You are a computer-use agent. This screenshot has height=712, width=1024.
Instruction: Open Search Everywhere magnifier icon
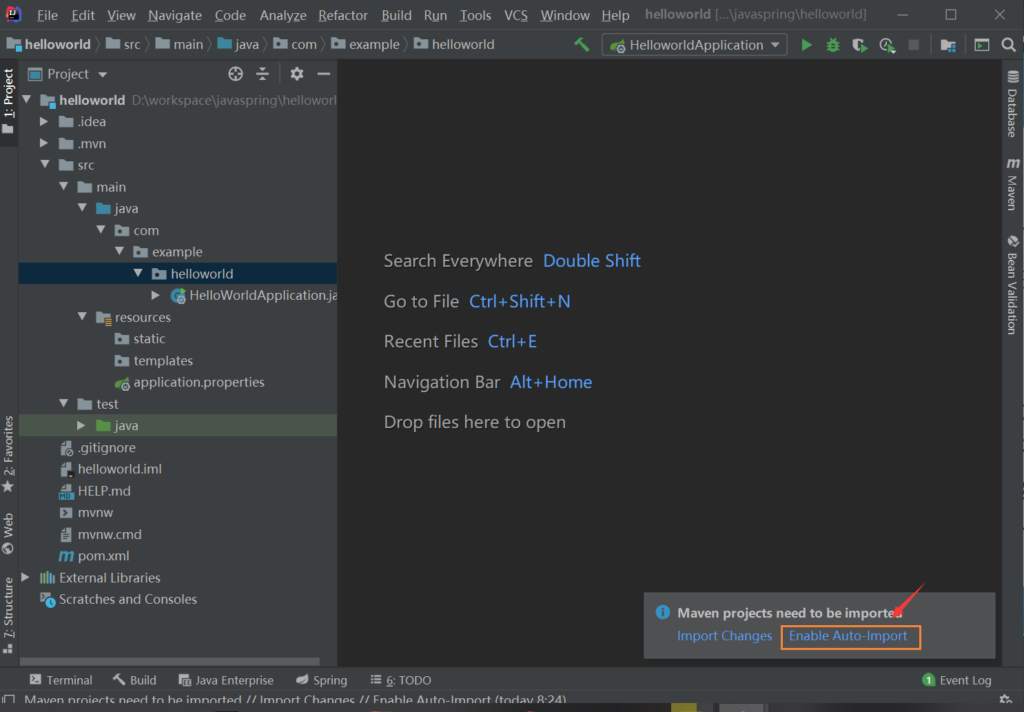[1008, 44]
